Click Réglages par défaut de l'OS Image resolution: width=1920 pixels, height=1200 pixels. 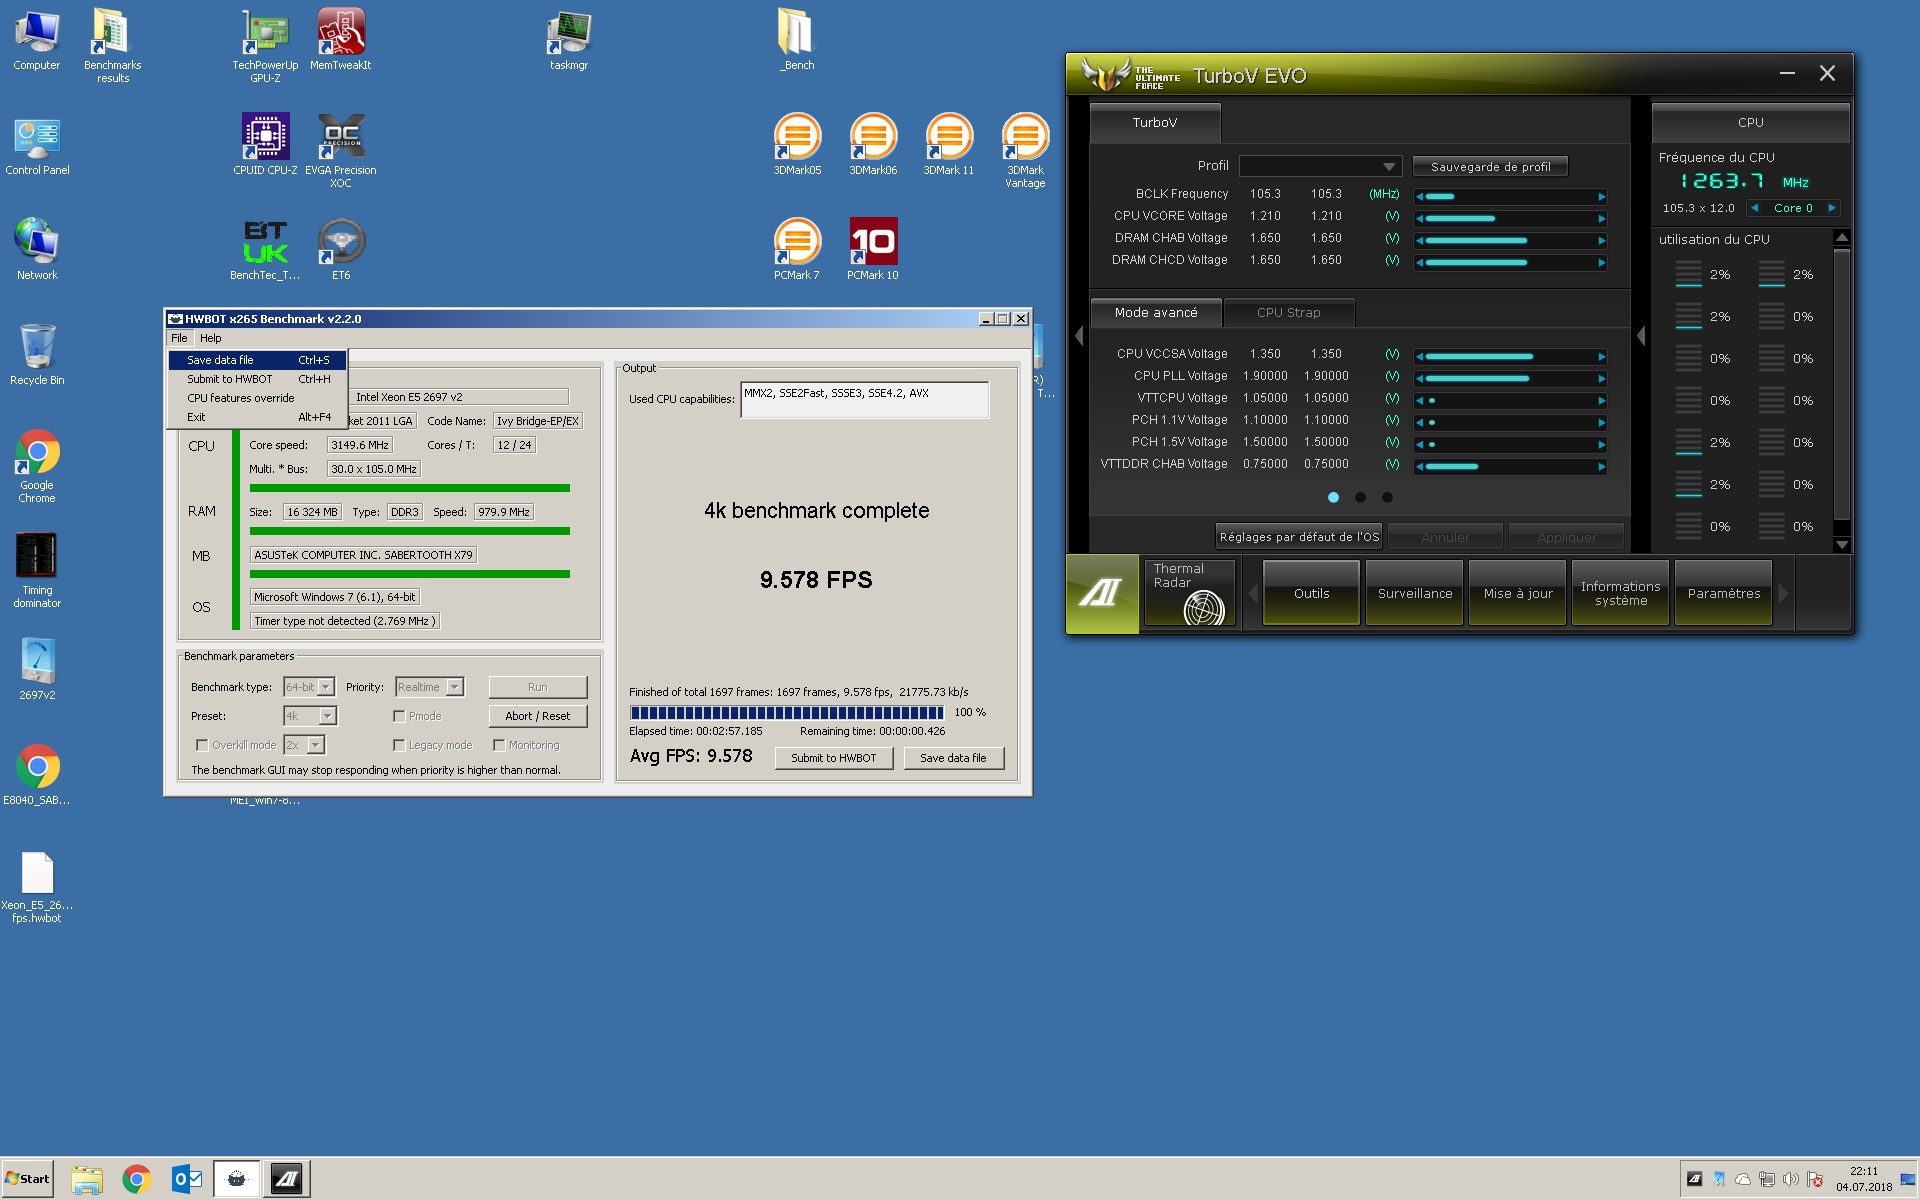point(1299,537)
